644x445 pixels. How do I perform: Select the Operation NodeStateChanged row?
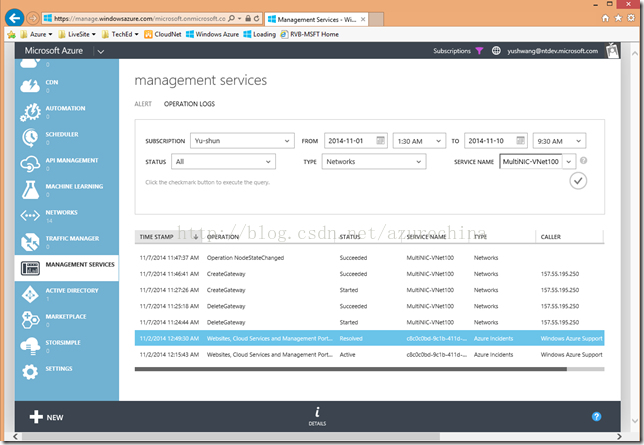coord(370,258)
